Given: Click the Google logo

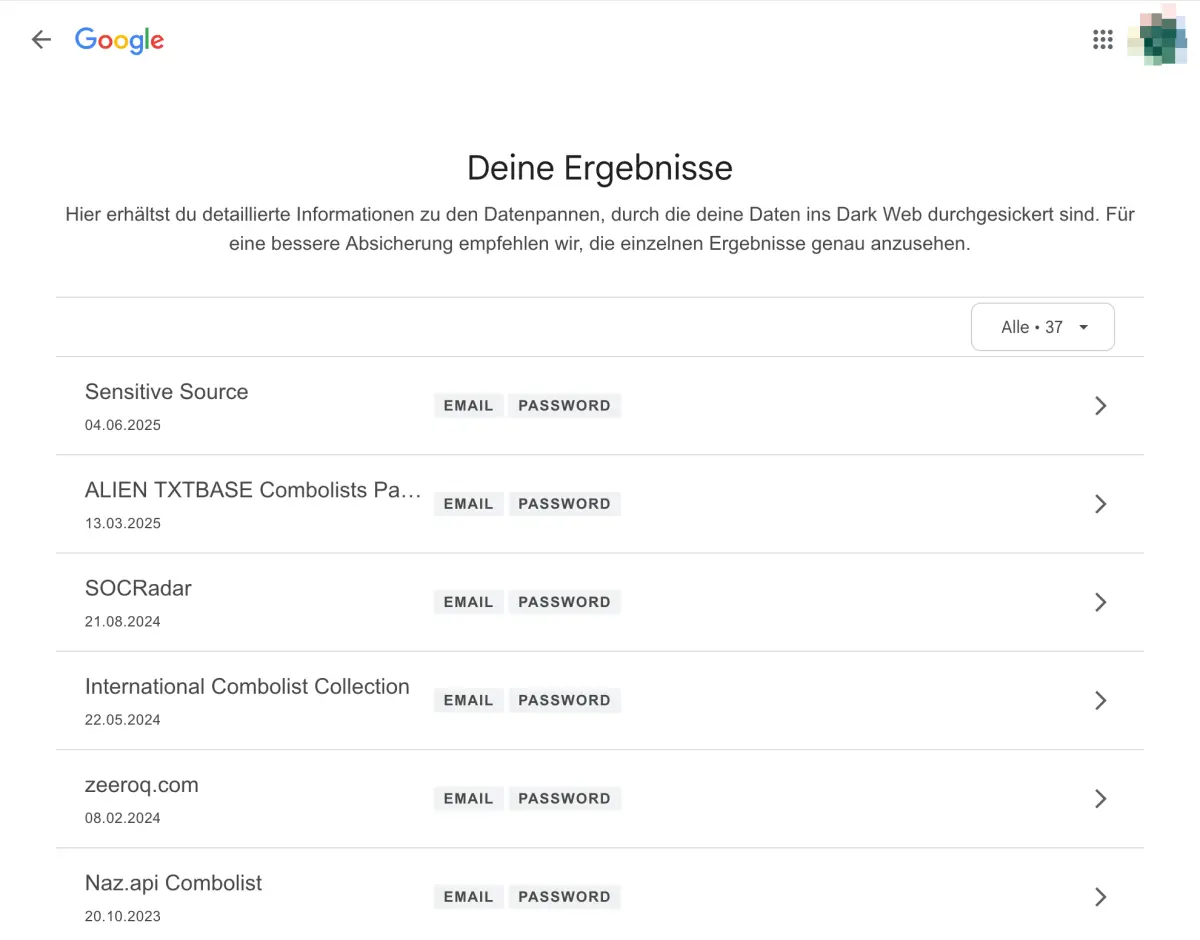Looking at the screenshot, I should point(119,40).
